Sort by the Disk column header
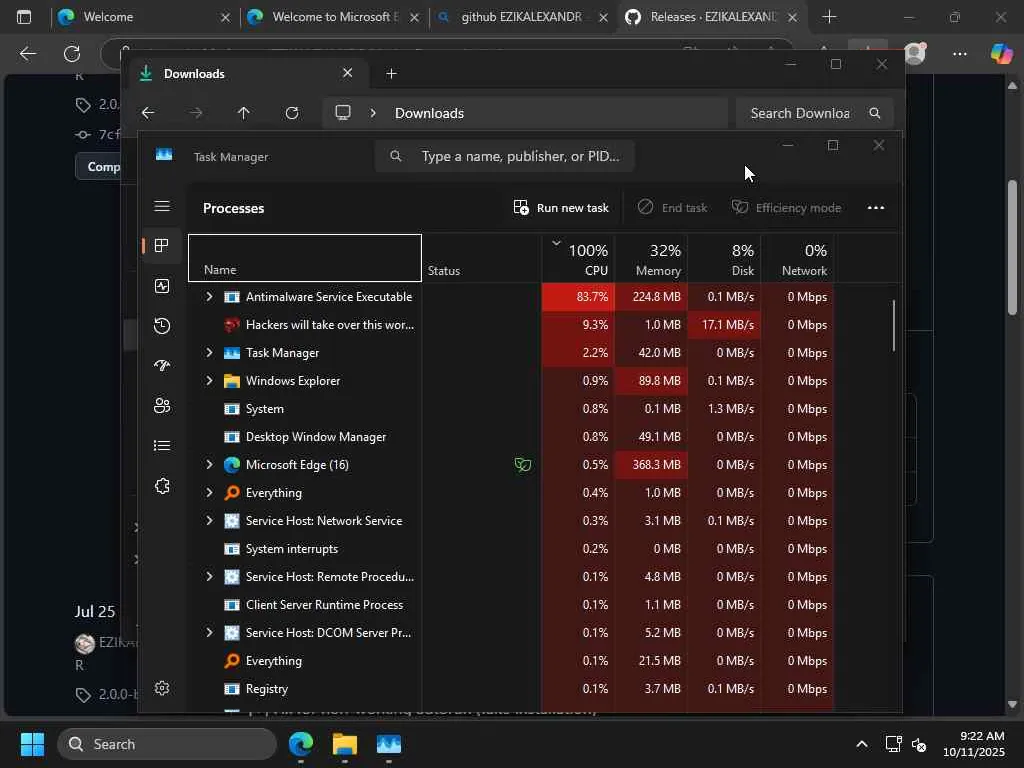Image resolution: width=1024 pixels, height=768 pixels. click(x=724, y=258)
